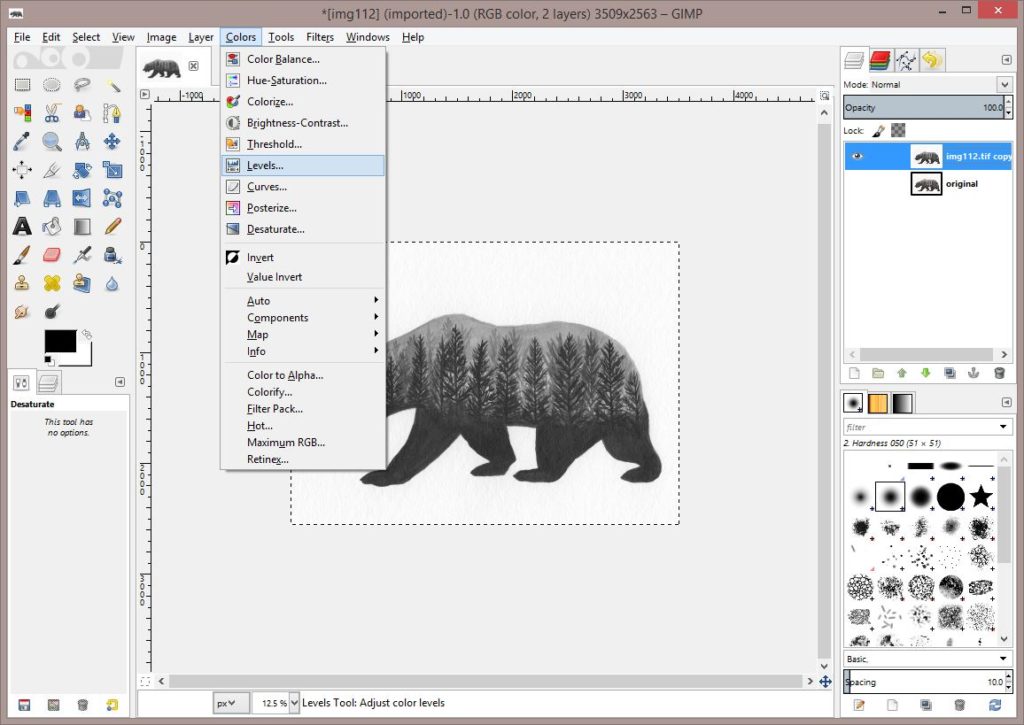Choose Curves... from the Colors menu
The height and width of the screenshot is (725, 1024).
[x=303, y=187]
